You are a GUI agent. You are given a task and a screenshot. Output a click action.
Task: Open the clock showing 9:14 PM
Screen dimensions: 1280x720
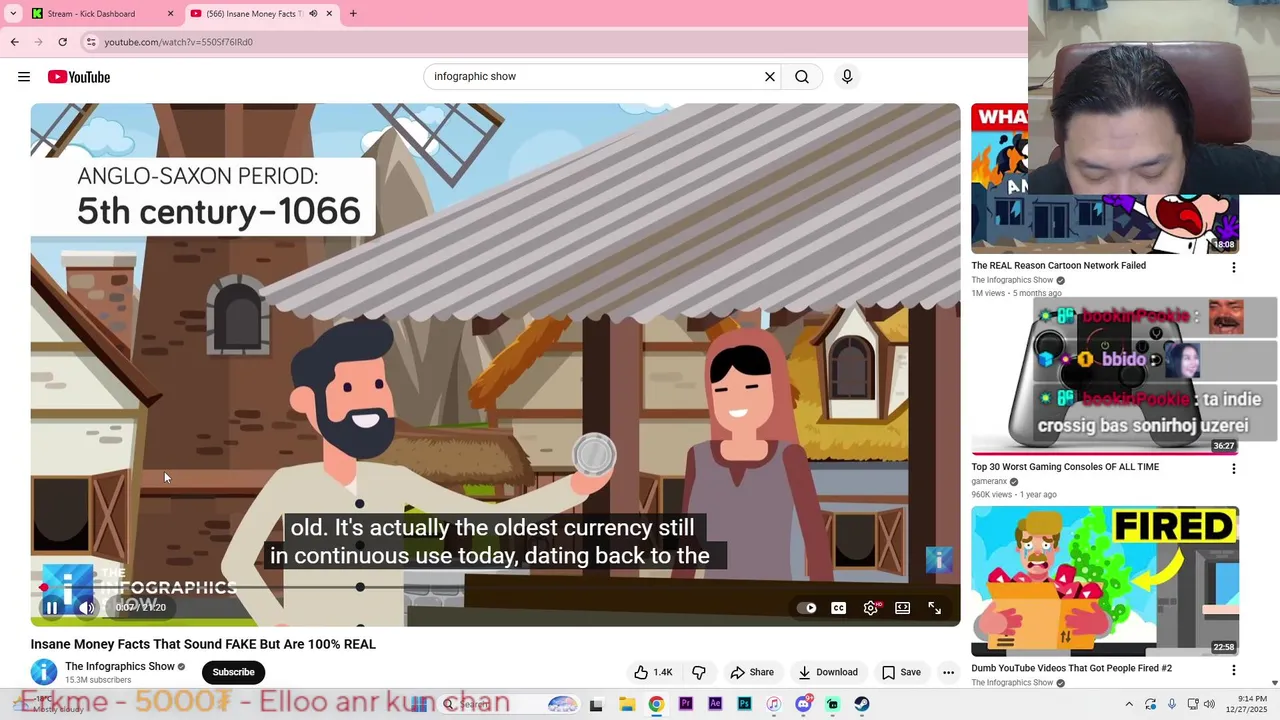click(1252, 704)
